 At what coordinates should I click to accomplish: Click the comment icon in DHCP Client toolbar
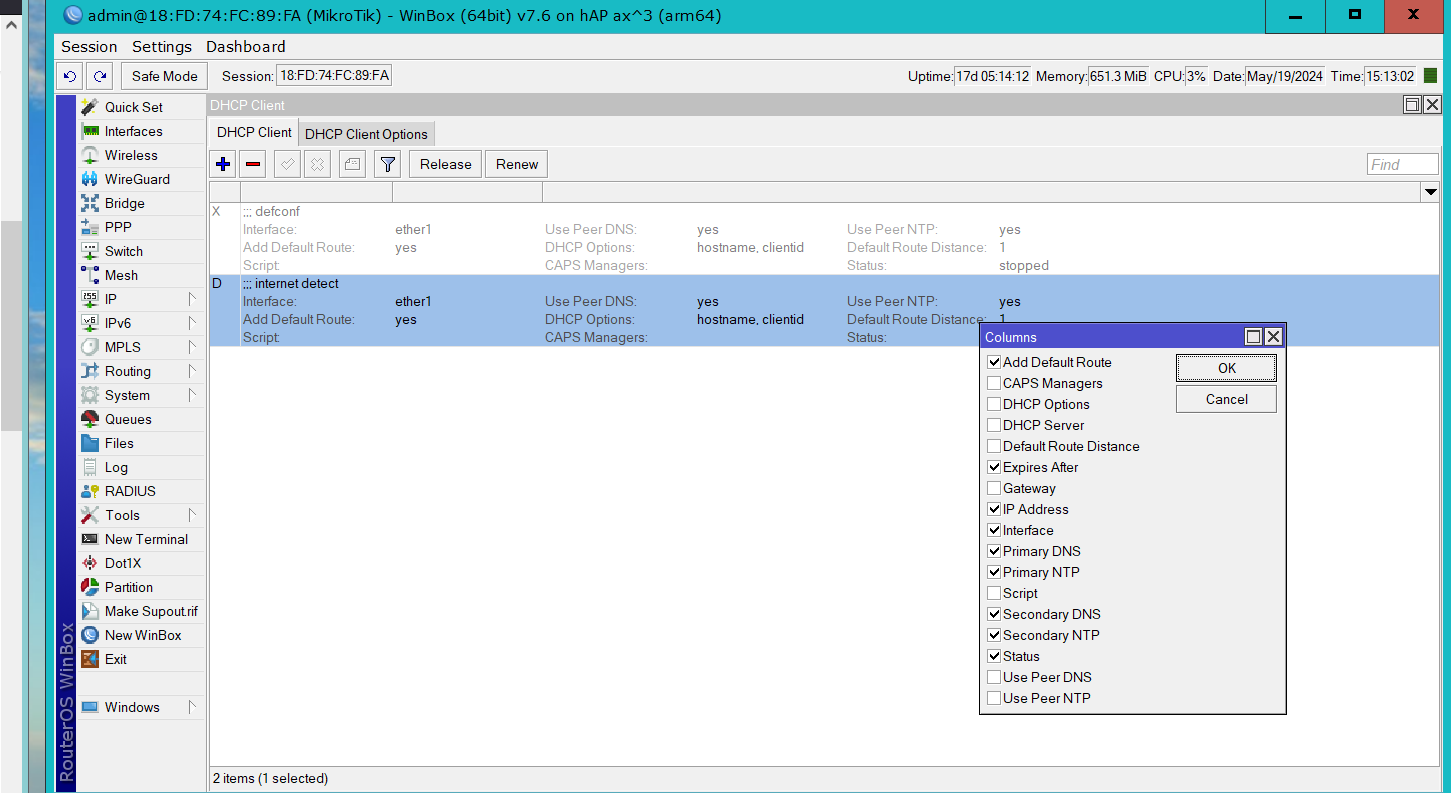point(351,163)
